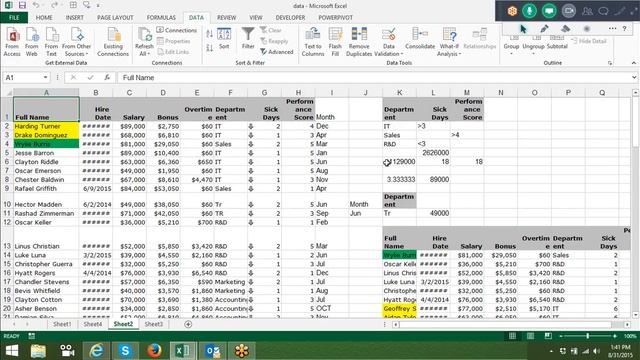This screenshot has width=640, height=360.
Task: Switch to Page Layout view icon
Action: click(x=530, y=336)
